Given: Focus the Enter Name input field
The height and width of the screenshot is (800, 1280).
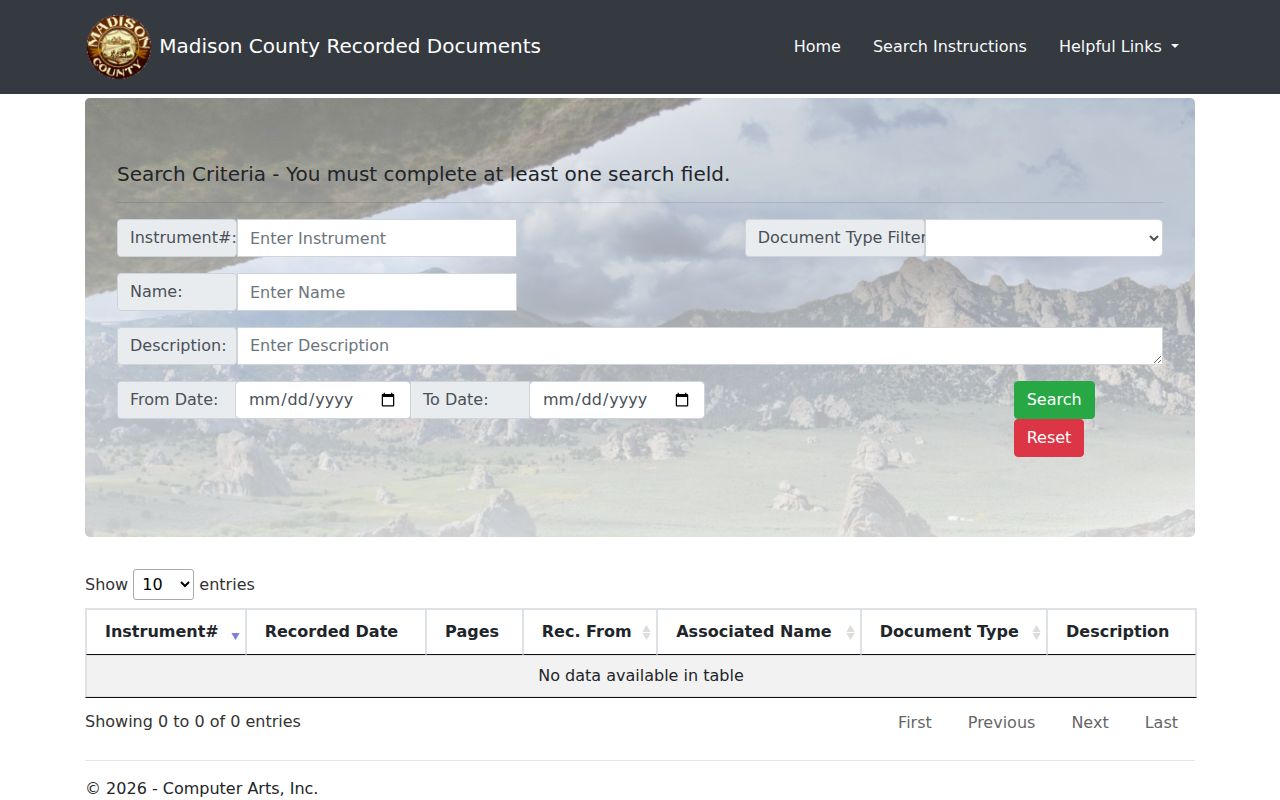Looking at the screenshot, I should (377, 292).
